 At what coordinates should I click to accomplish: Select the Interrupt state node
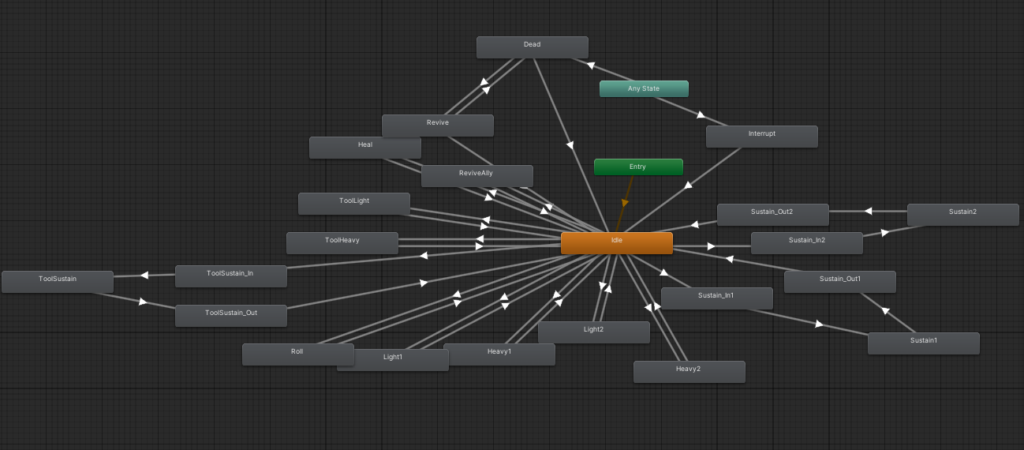762,137
